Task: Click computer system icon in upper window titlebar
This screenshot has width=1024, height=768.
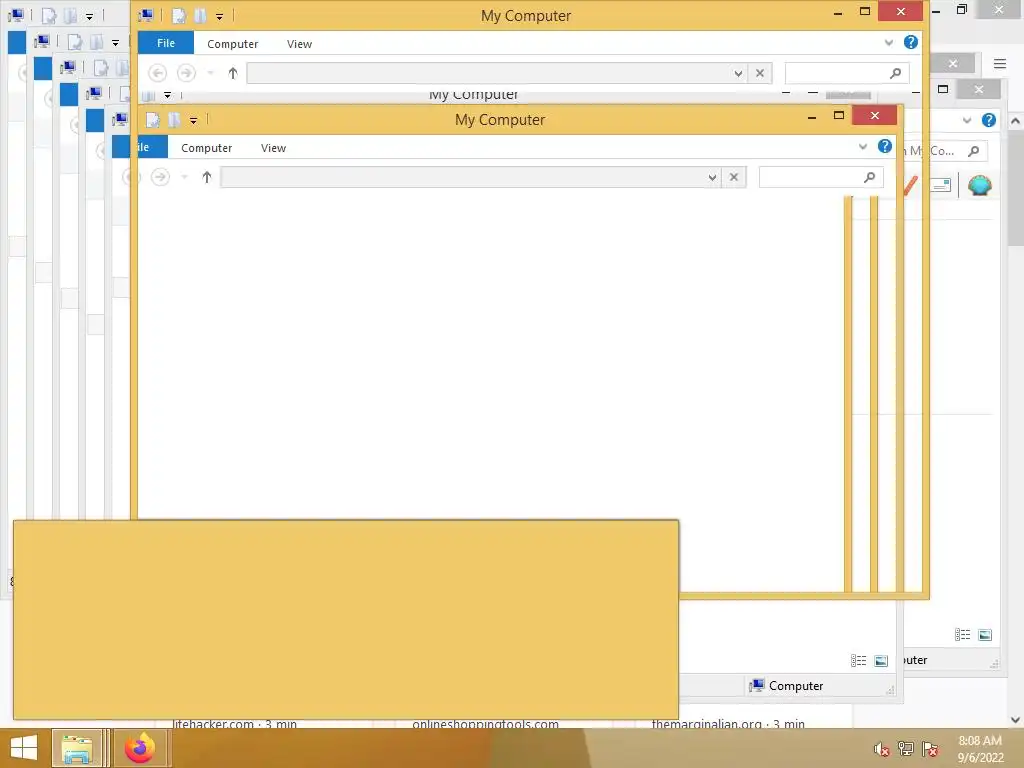Action: pyautogui.click(x=146, y=15)
